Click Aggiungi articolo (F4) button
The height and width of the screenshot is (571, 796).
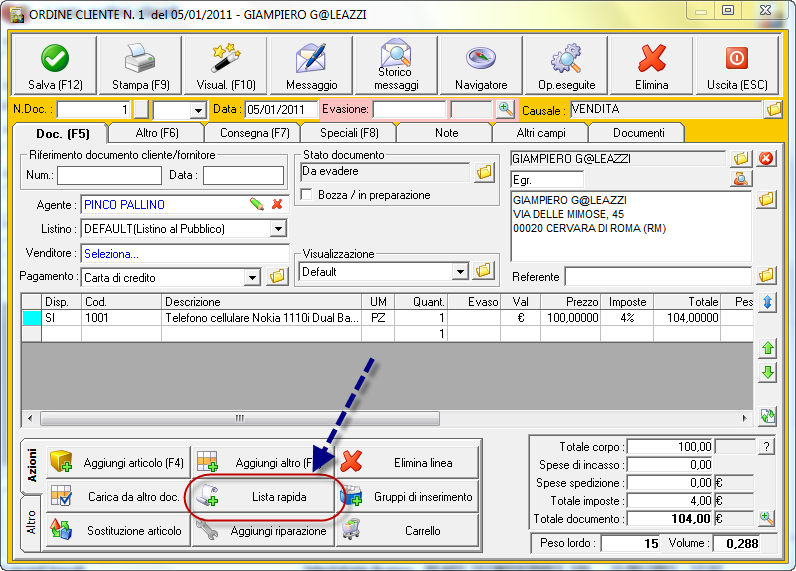click(x=118, y=462)
